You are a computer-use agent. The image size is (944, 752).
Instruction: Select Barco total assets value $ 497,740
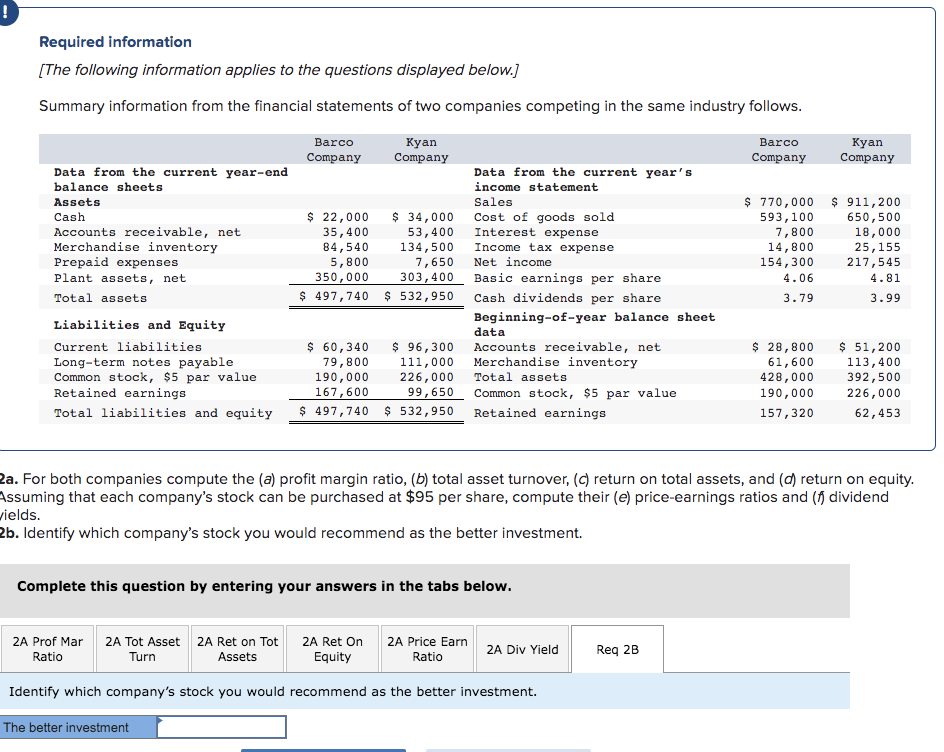[x=334, y=296]
